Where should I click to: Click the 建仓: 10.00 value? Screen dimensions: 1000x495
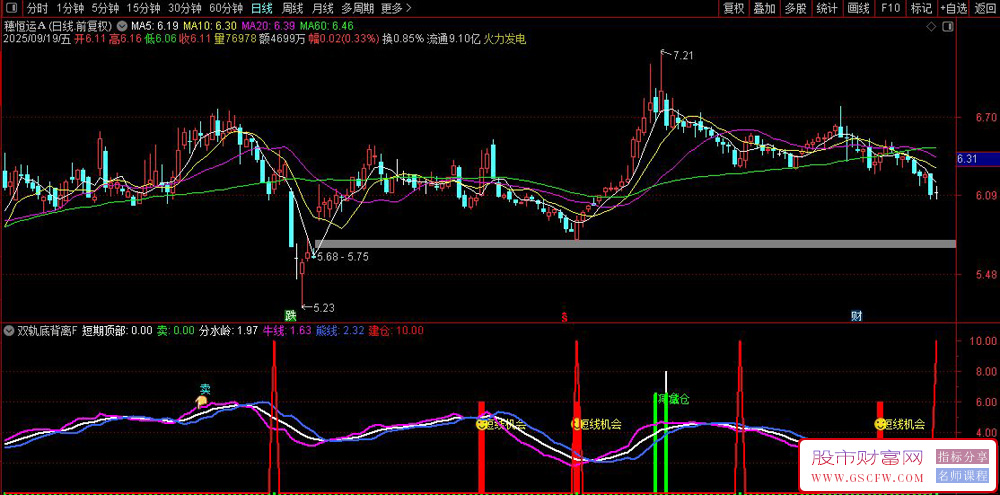pos(397,330)
